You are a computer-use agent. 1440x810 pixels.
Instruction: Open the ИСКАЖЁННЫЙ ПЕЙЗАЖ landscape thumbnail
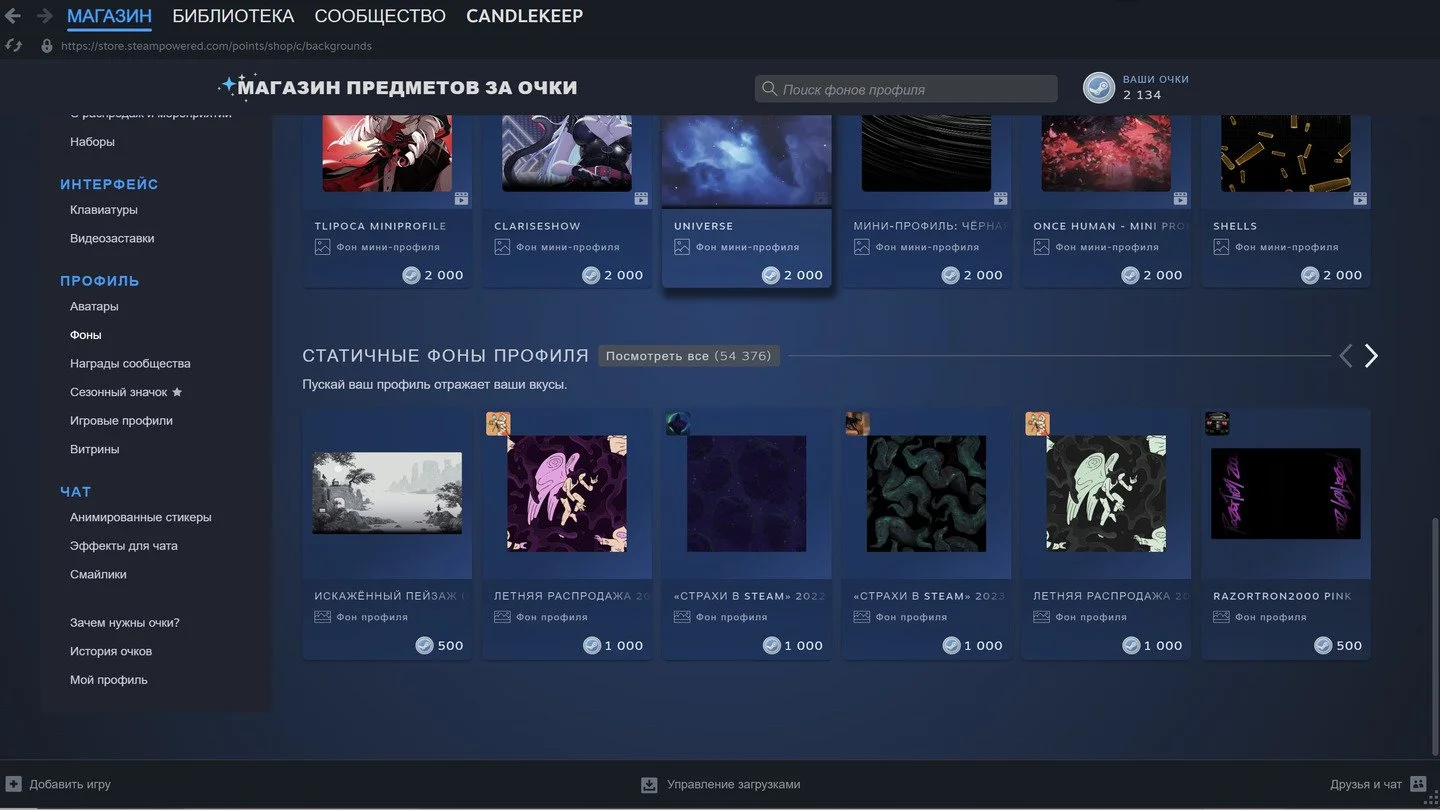[387, 493]
